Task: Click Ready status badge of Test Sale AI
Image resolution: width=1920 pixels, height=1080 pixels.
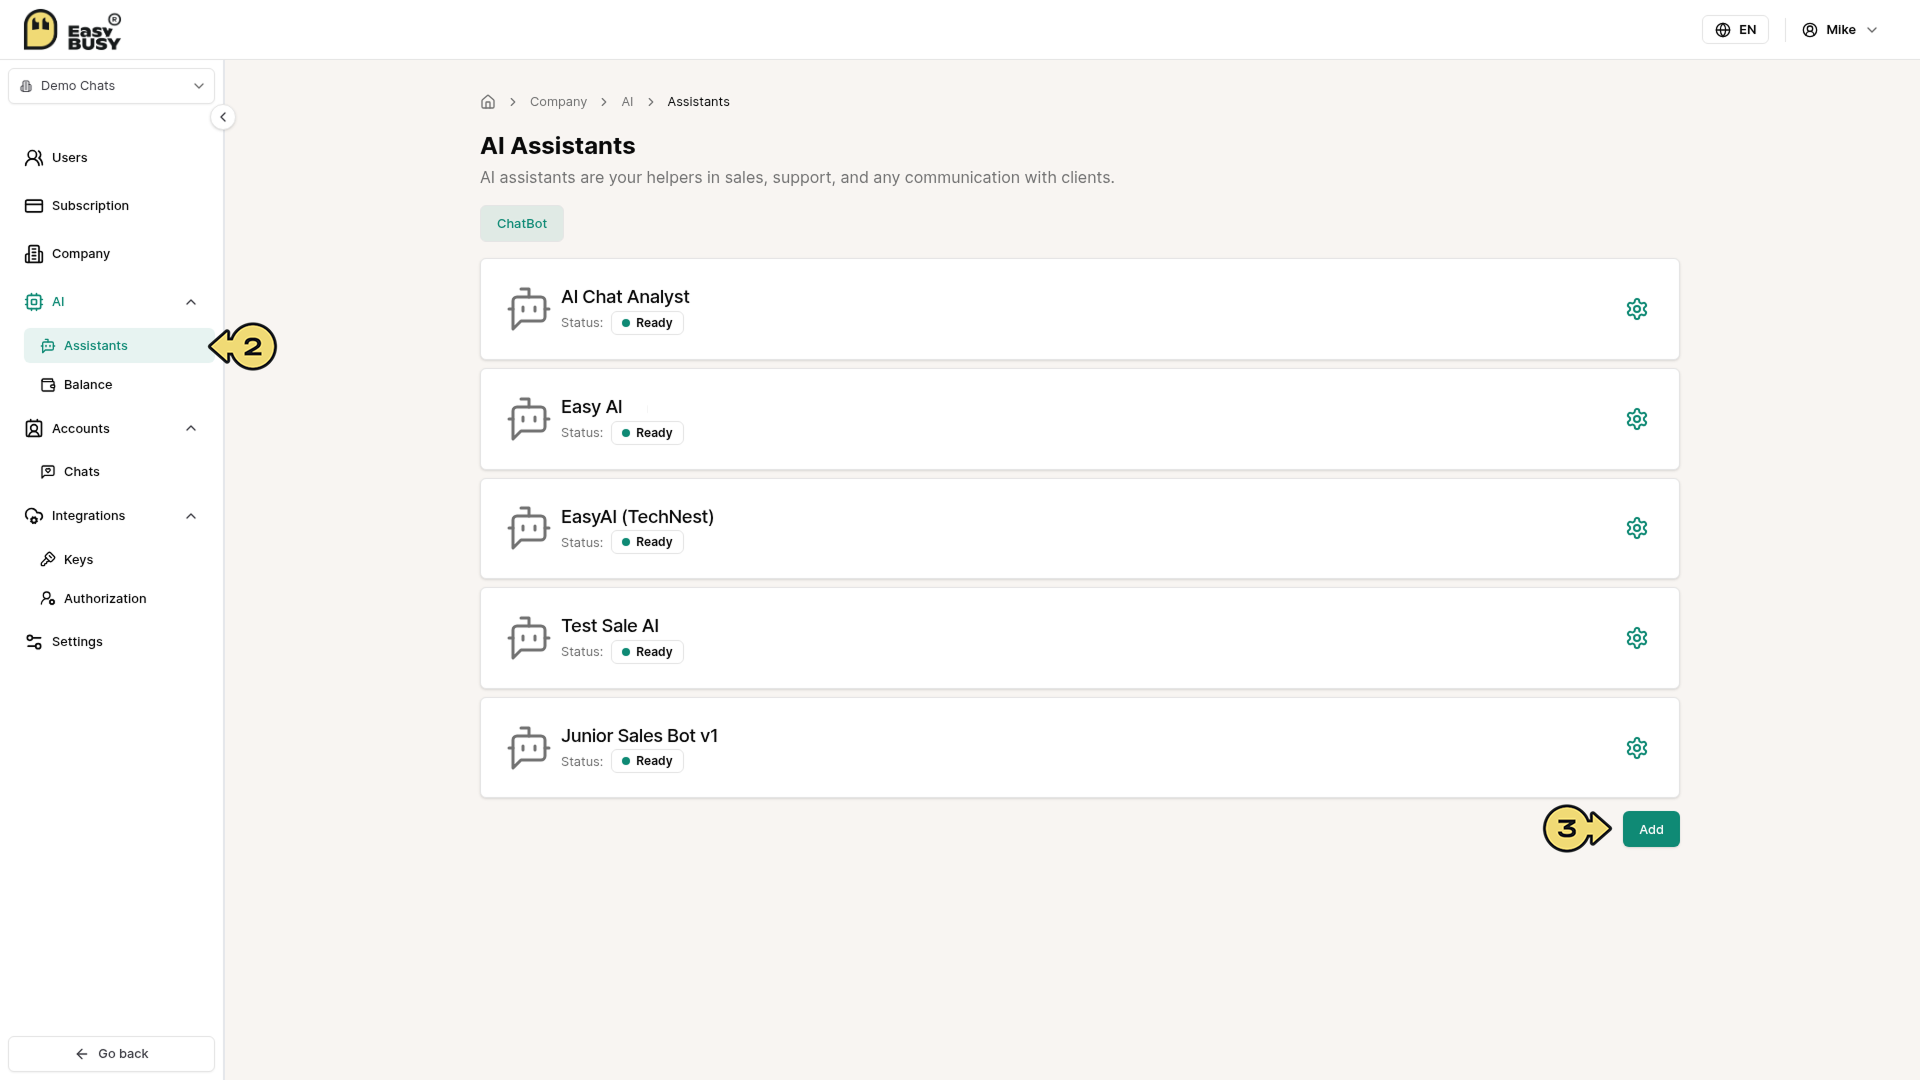Action: point(647,652)
